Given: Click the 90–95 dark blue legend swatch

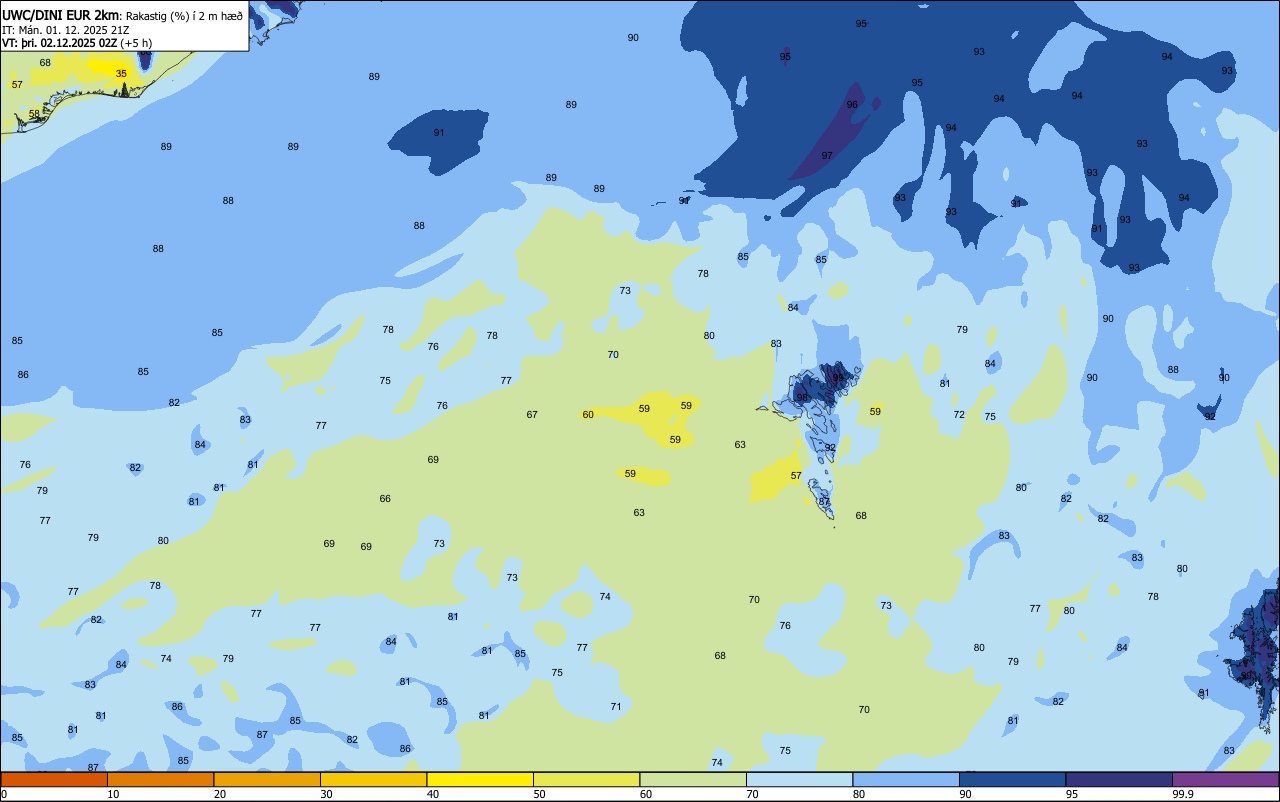Looking at the screenshot, I should coord(1012,779).
